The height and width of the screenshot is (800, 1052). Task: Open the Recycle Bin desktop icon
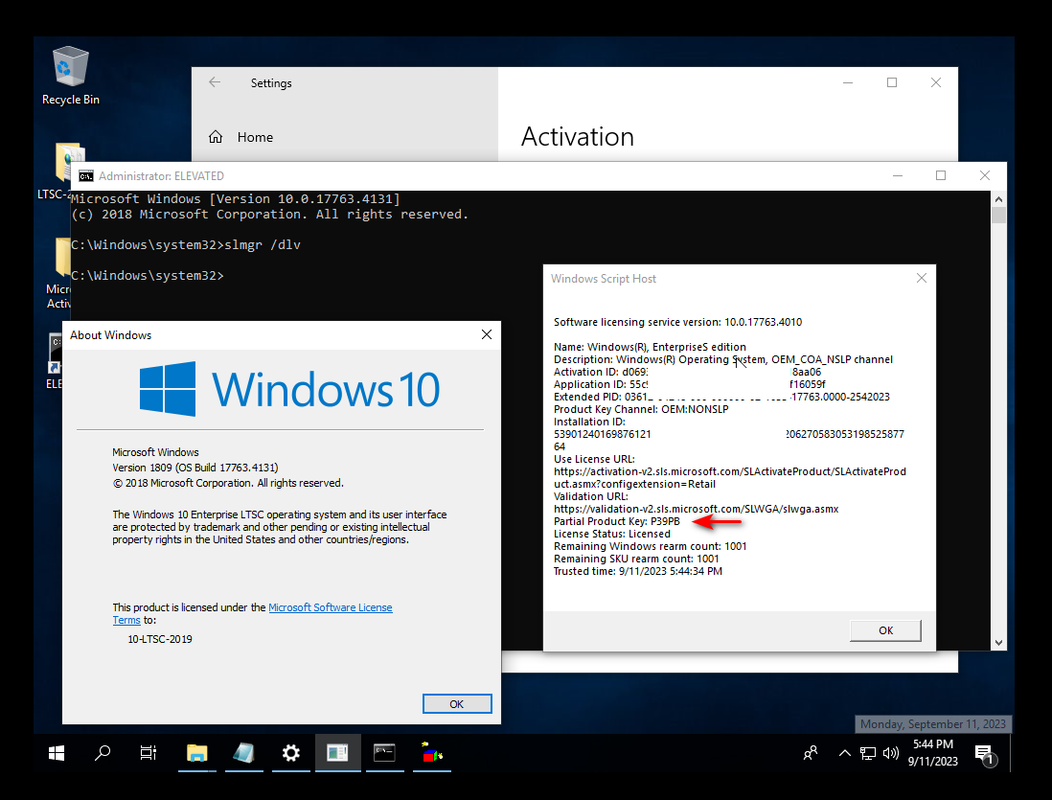70,75
